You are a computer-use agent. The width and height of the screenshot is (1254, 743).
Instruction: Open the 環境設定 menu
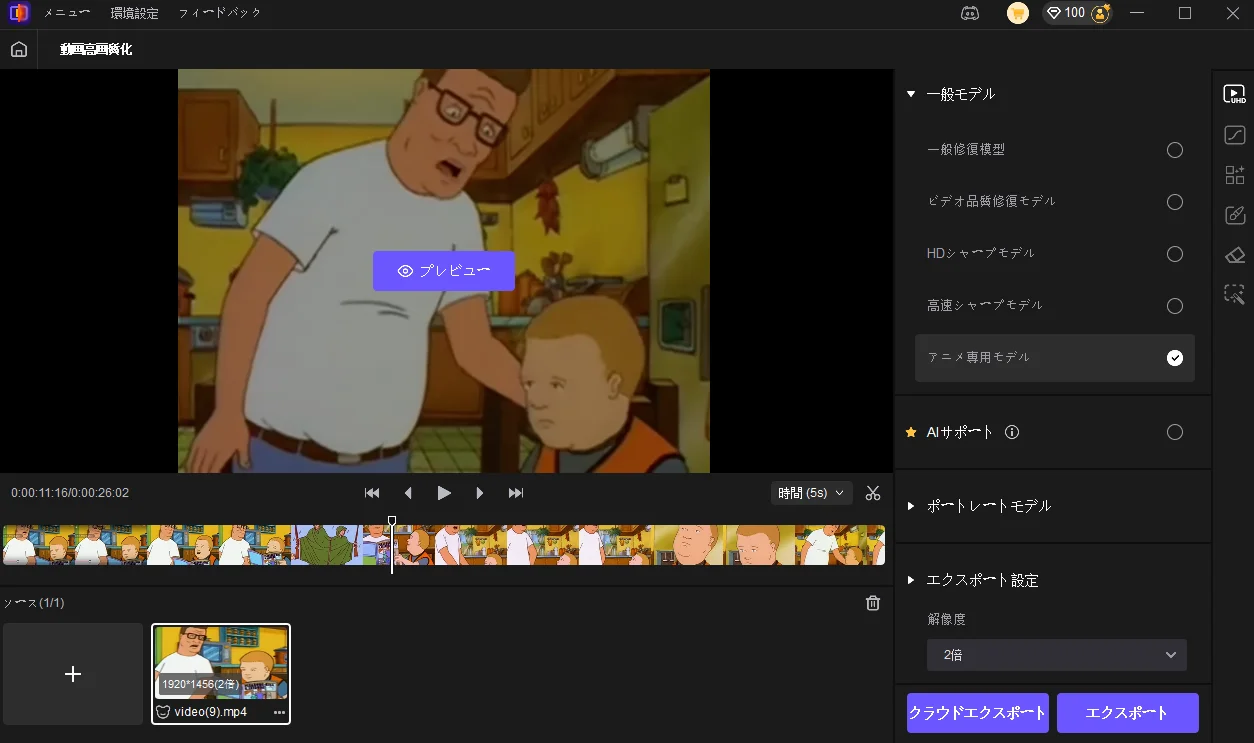134,13
